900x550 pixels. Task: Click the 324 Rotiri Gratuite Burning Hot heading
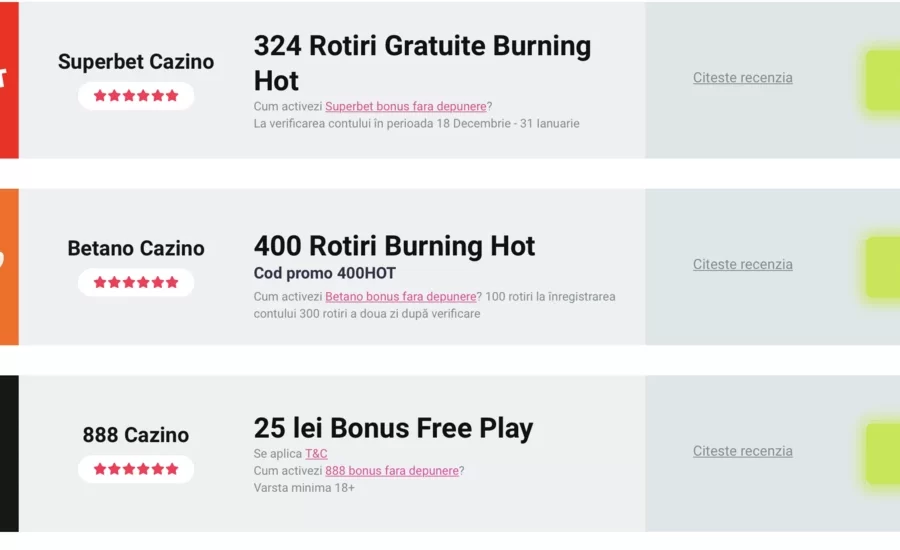pos(422,63)
